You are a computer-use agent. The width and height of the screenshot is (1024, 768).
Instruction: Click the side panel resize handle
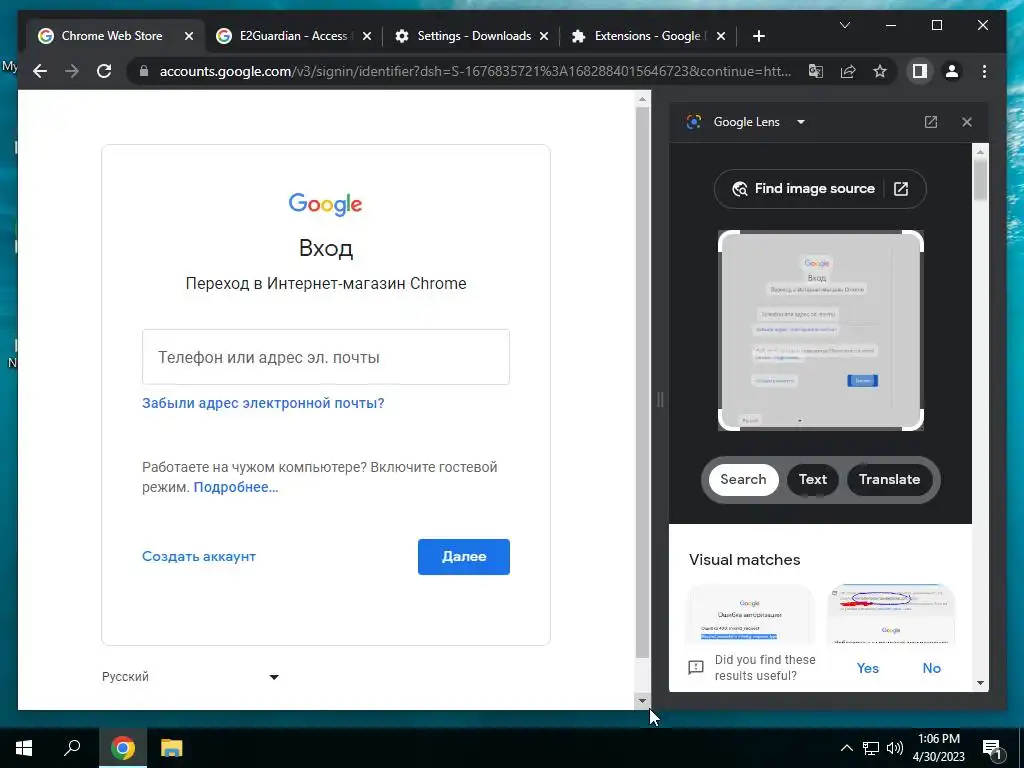point(660,400)
